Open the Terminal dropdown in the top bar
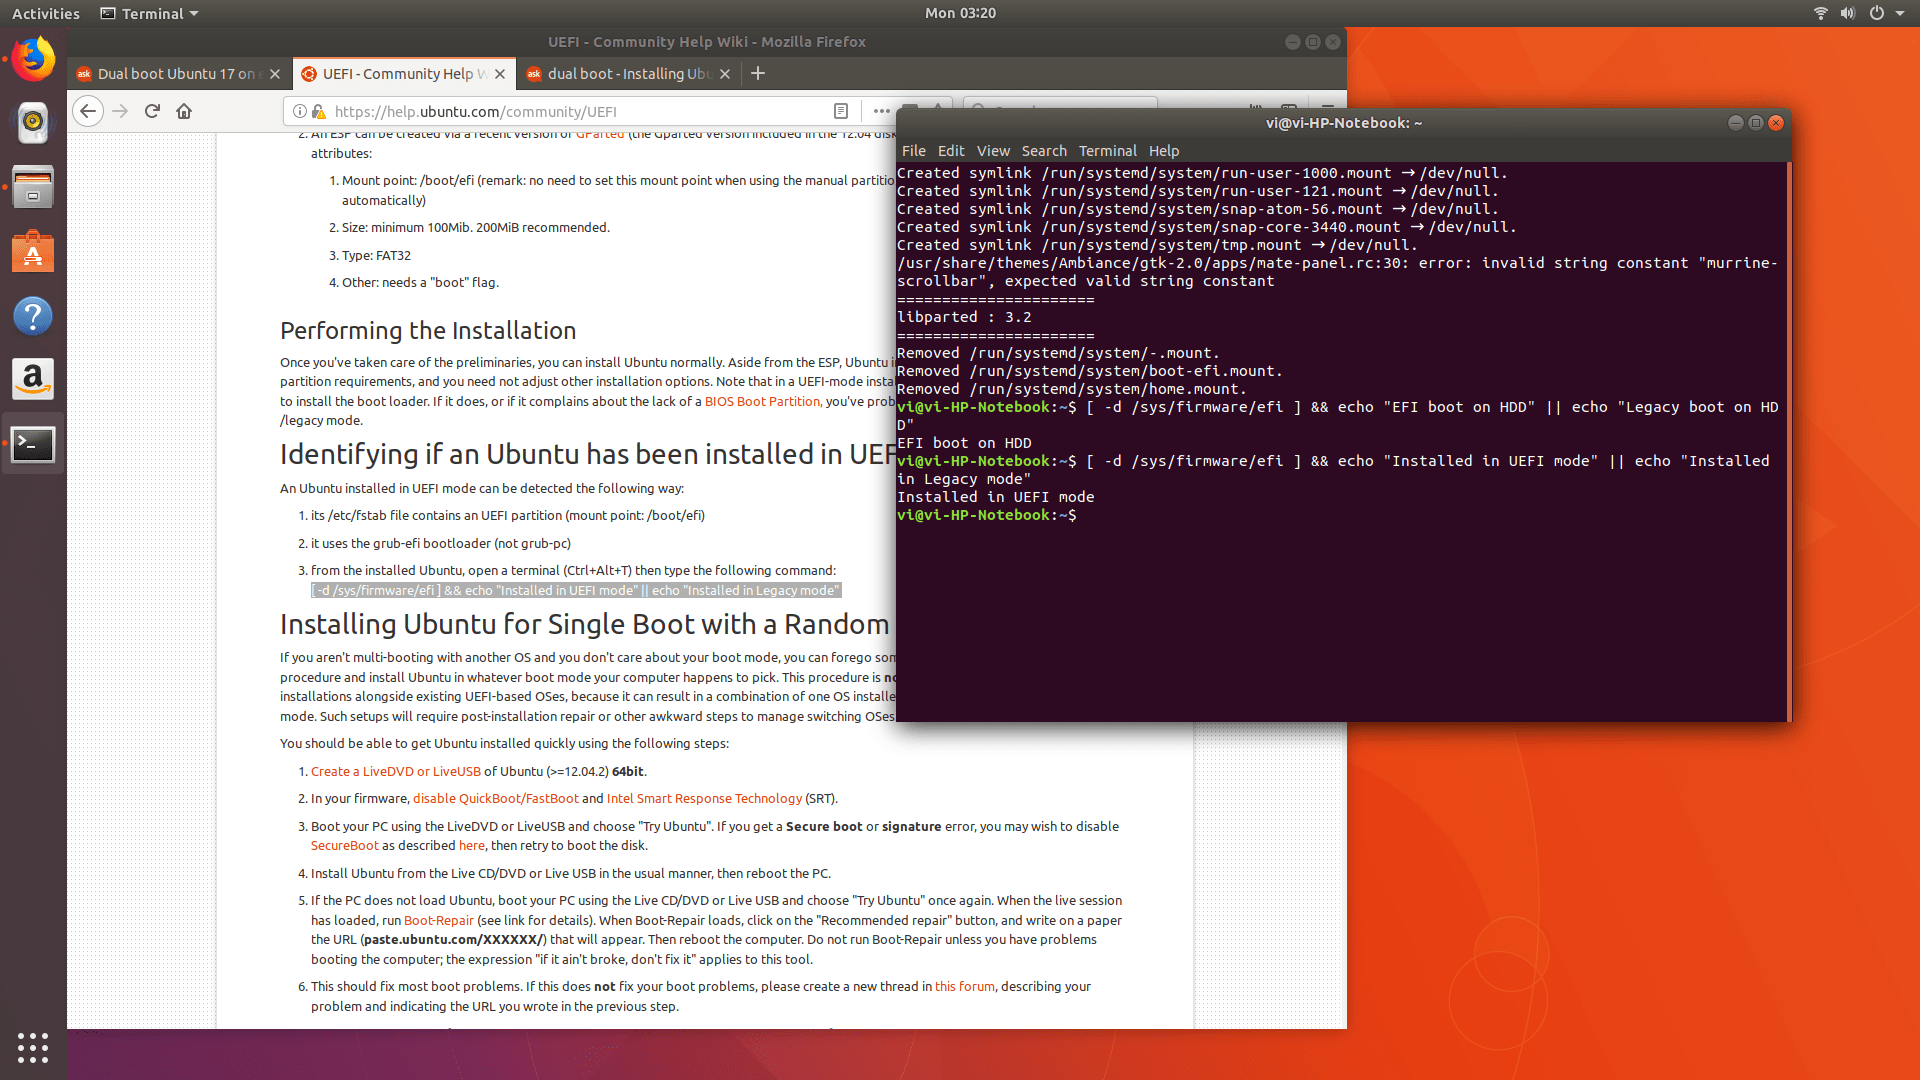This screenshot has width=1920, height=1080. pyautogui.click(x=148, y=13)
